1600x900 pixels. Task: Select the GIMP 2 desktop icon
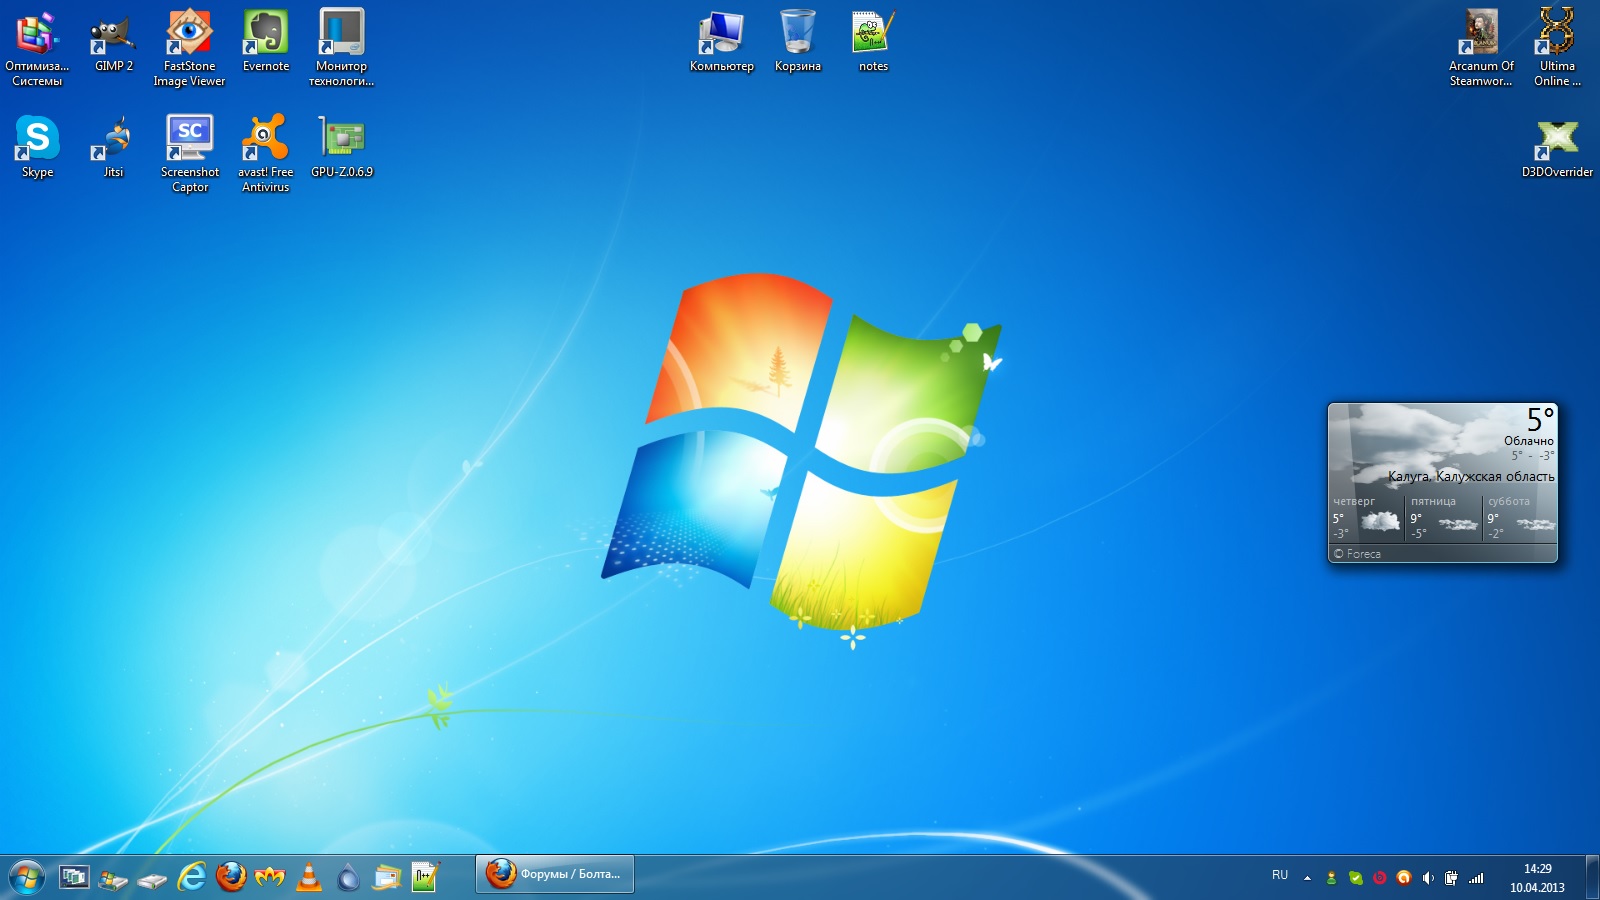point(113,42)
